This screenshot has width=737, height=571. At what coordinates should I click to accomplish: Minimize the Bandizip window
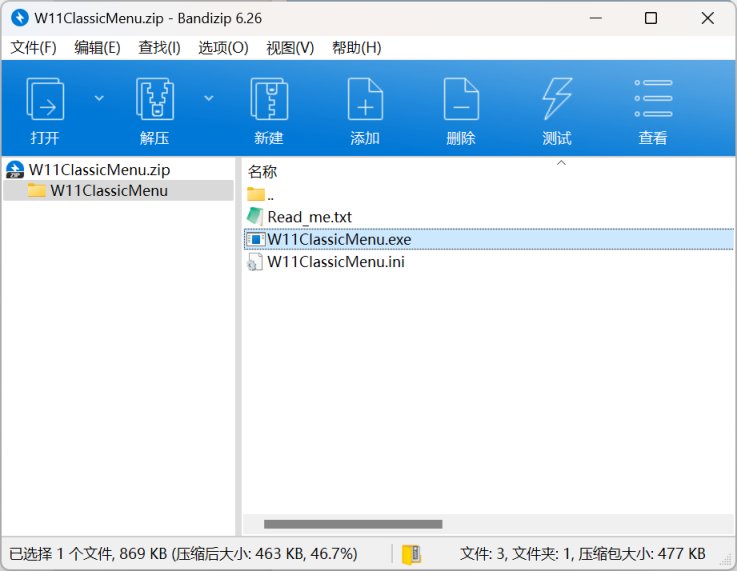[596, 18]
